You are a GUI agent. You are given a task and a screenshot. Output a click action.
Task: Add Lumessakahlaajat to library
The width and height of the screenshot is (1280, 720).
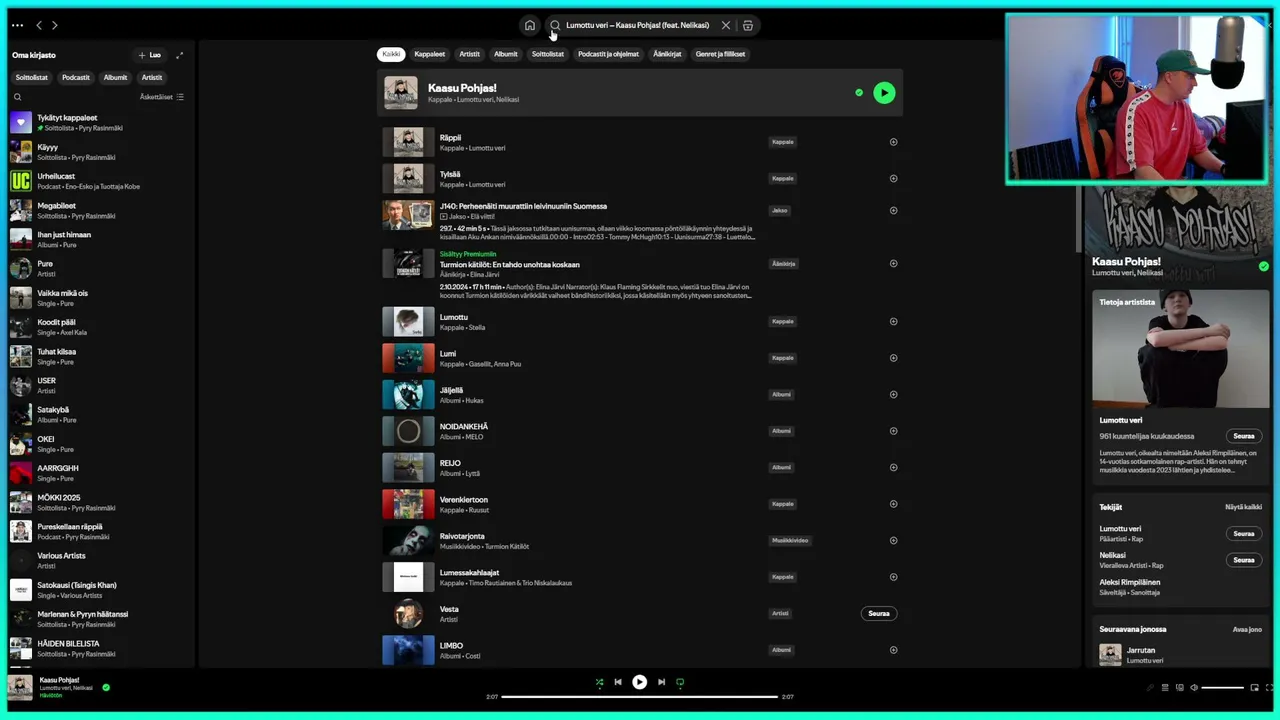893,577
